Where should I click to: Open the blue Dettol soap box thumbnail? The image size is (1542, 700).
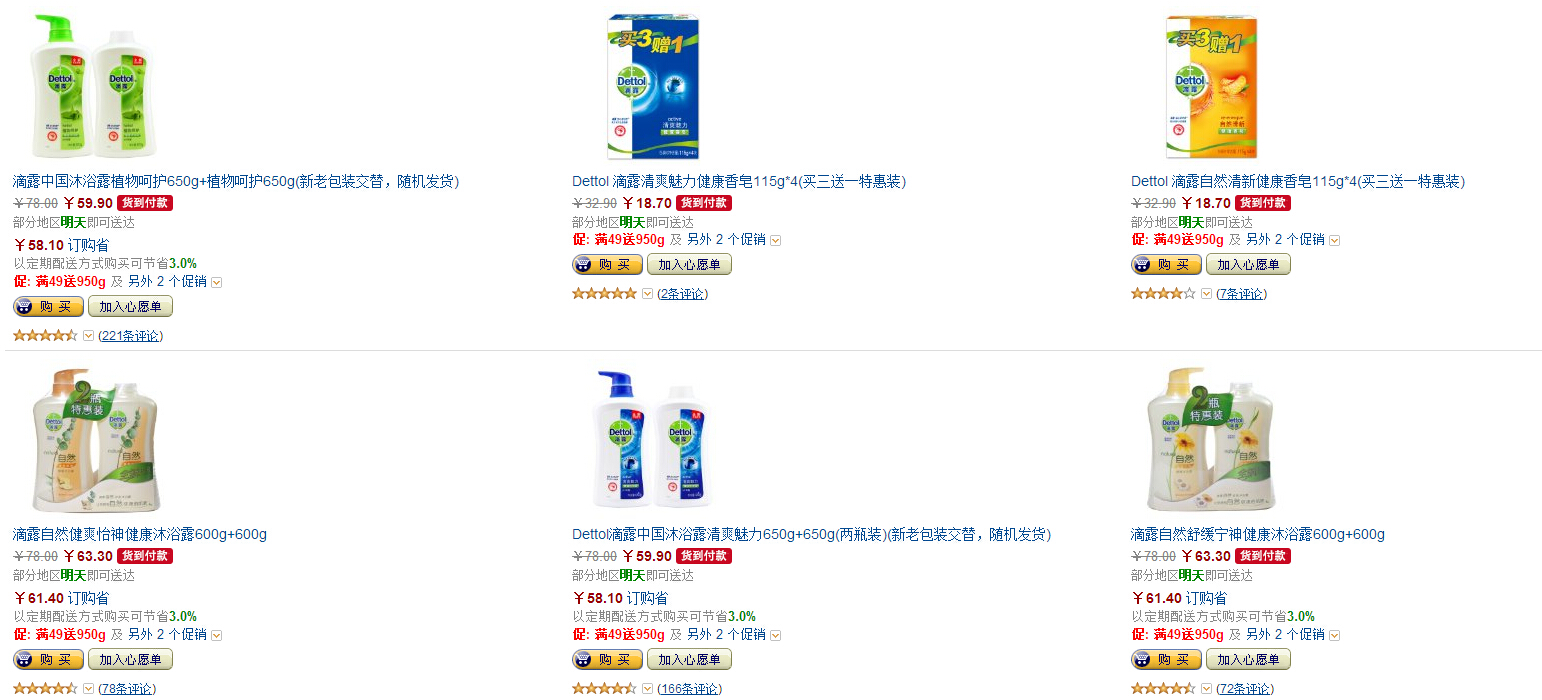tap(653, 87)
